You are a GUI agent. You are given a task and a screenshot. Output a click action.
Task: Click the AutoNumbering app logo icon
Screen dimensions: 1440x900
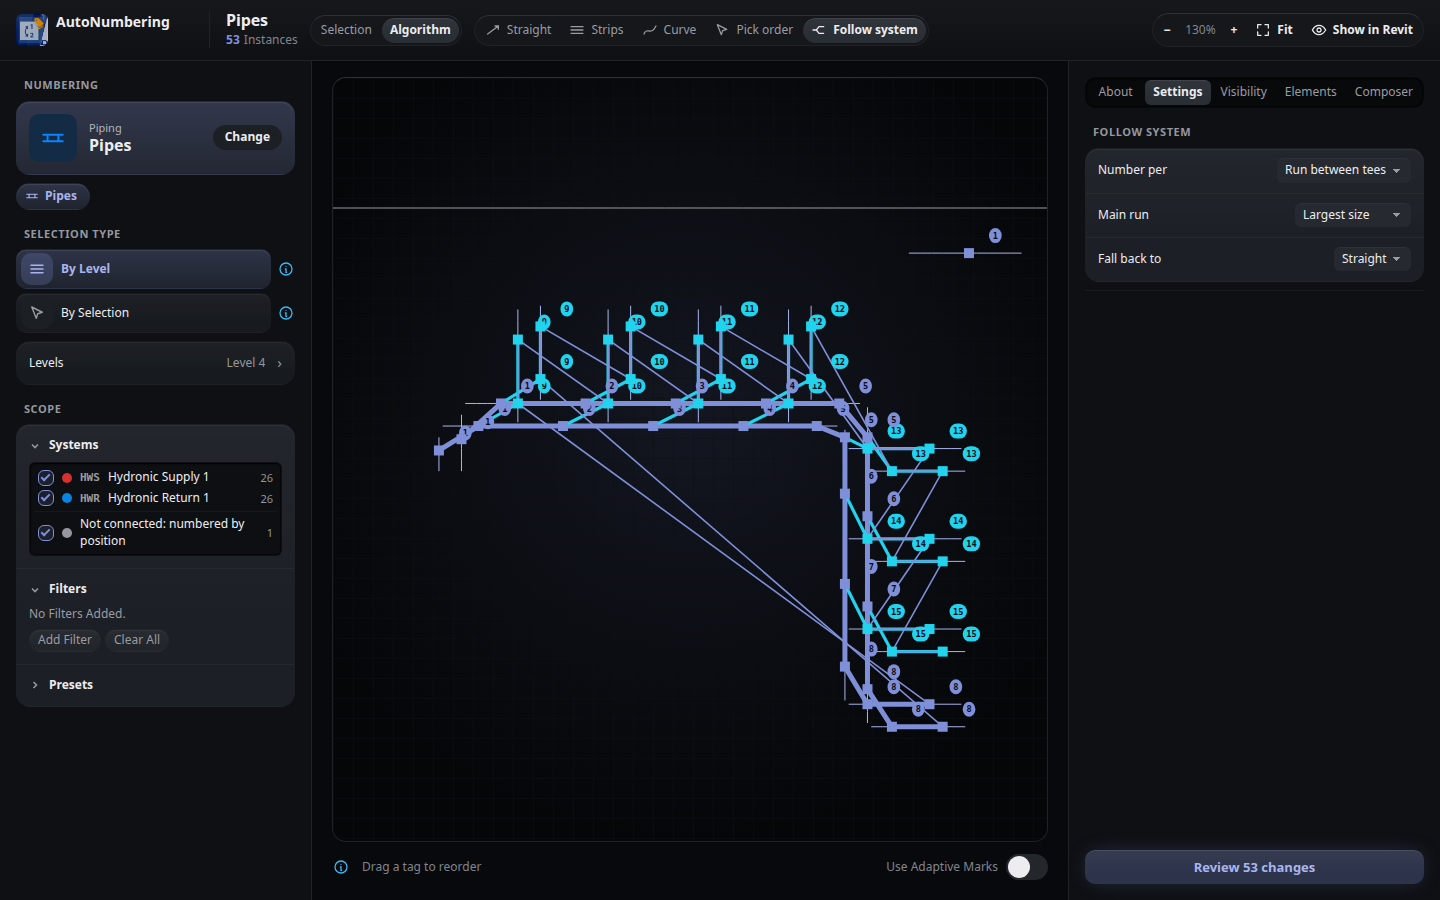[32, 30]
